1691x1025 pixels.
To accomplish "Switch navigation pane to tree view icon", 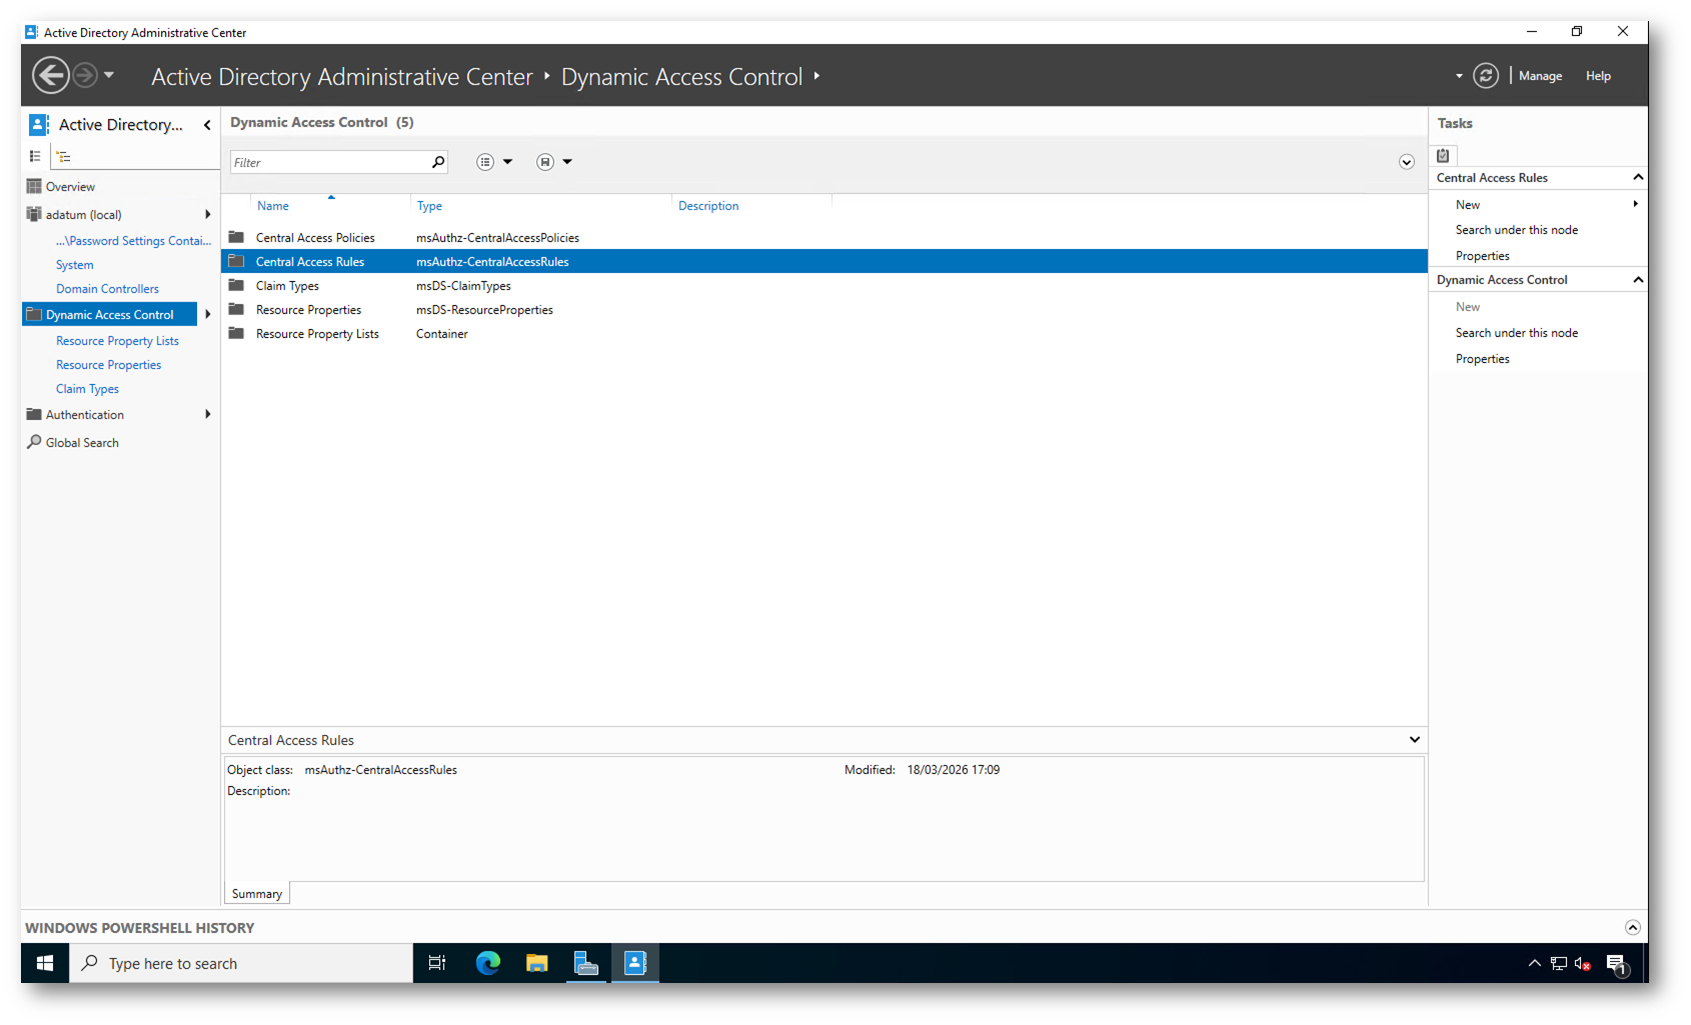I will tap(63, 156).
